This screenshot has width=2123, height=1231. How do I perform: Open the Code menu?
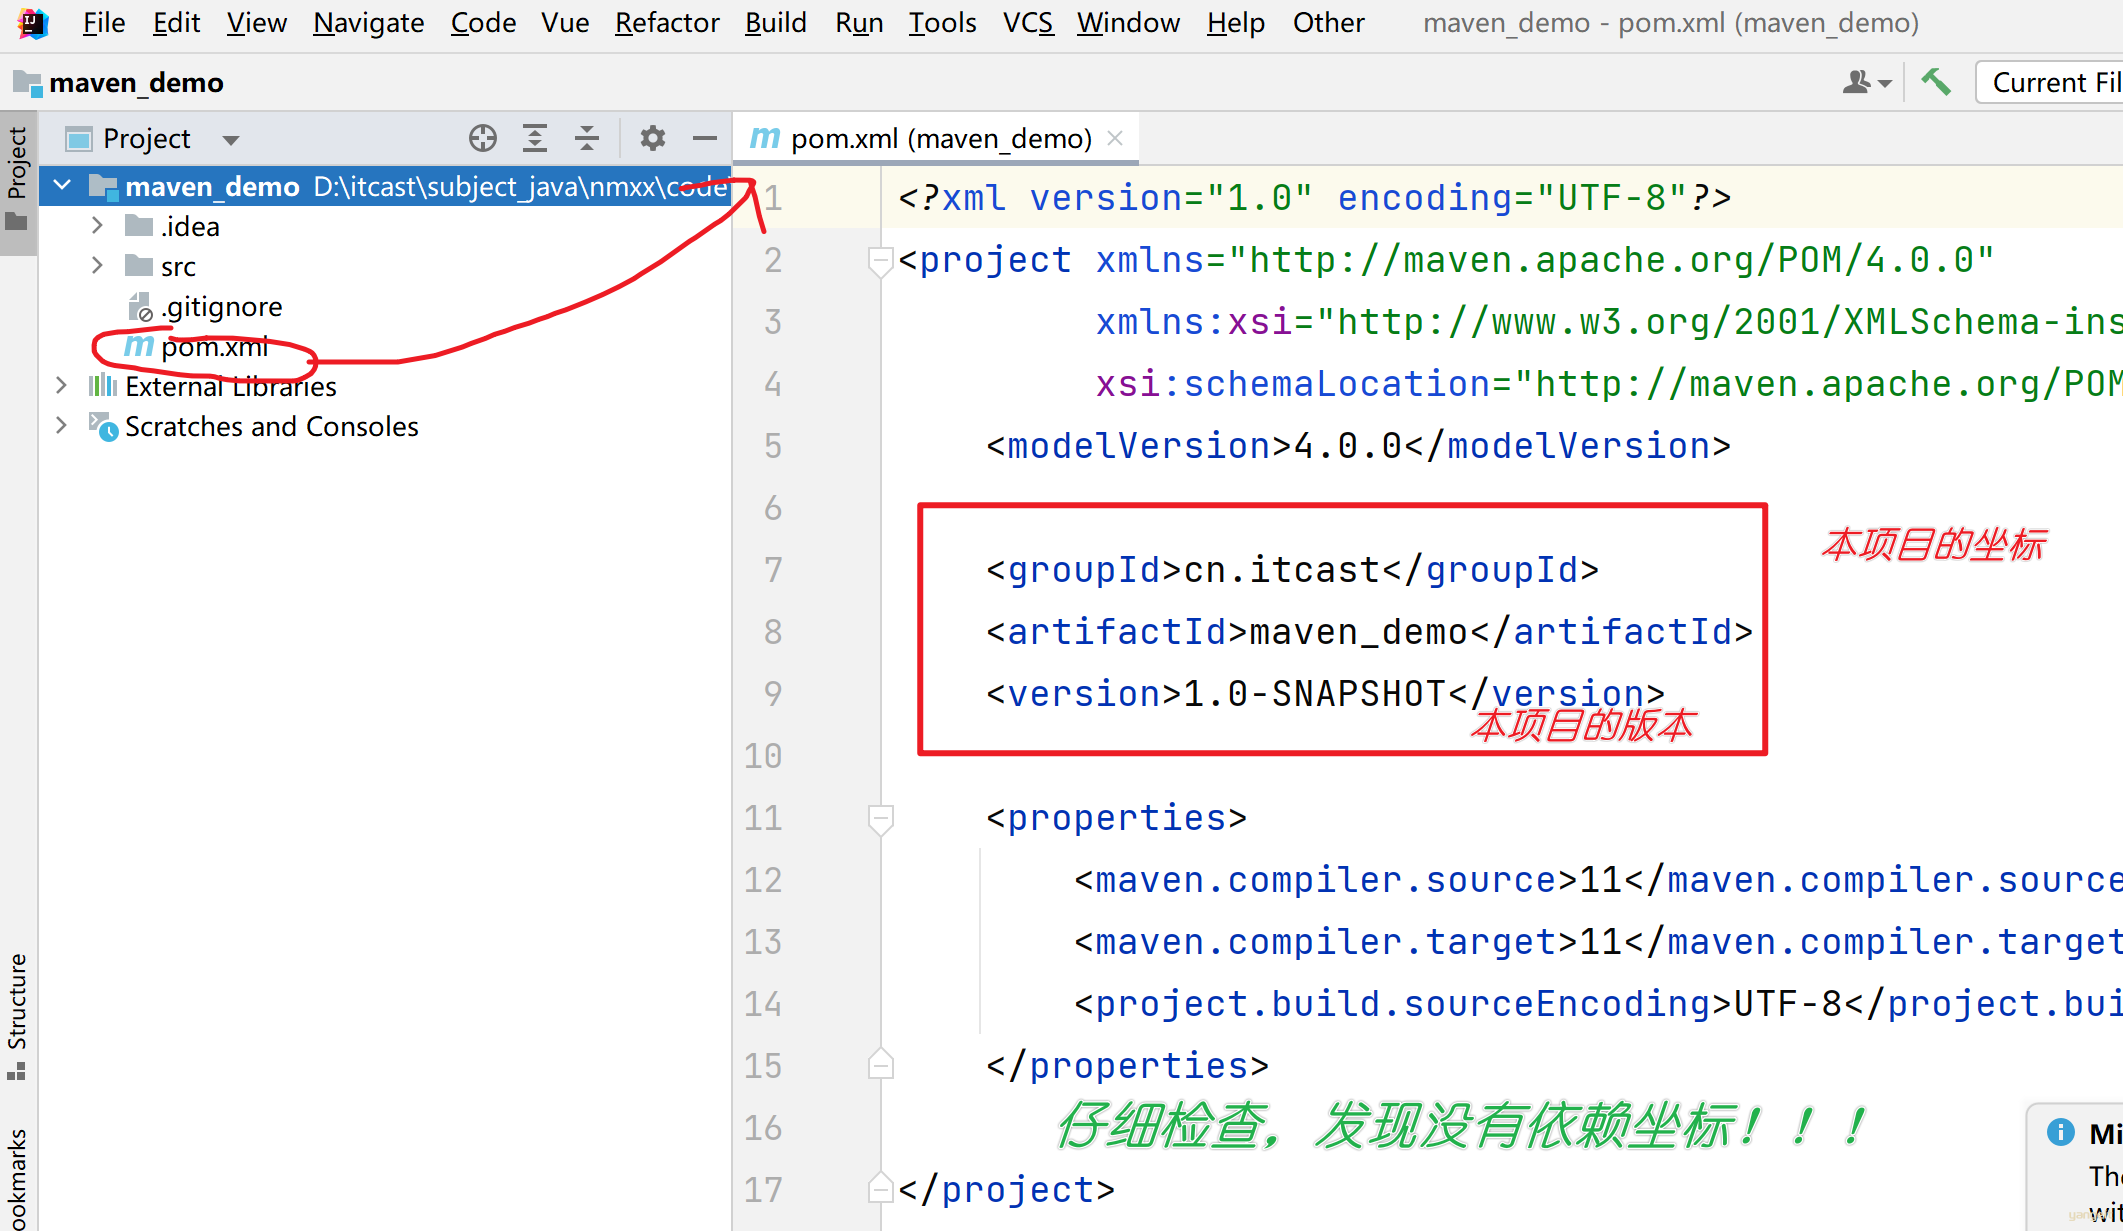point(483,22)
